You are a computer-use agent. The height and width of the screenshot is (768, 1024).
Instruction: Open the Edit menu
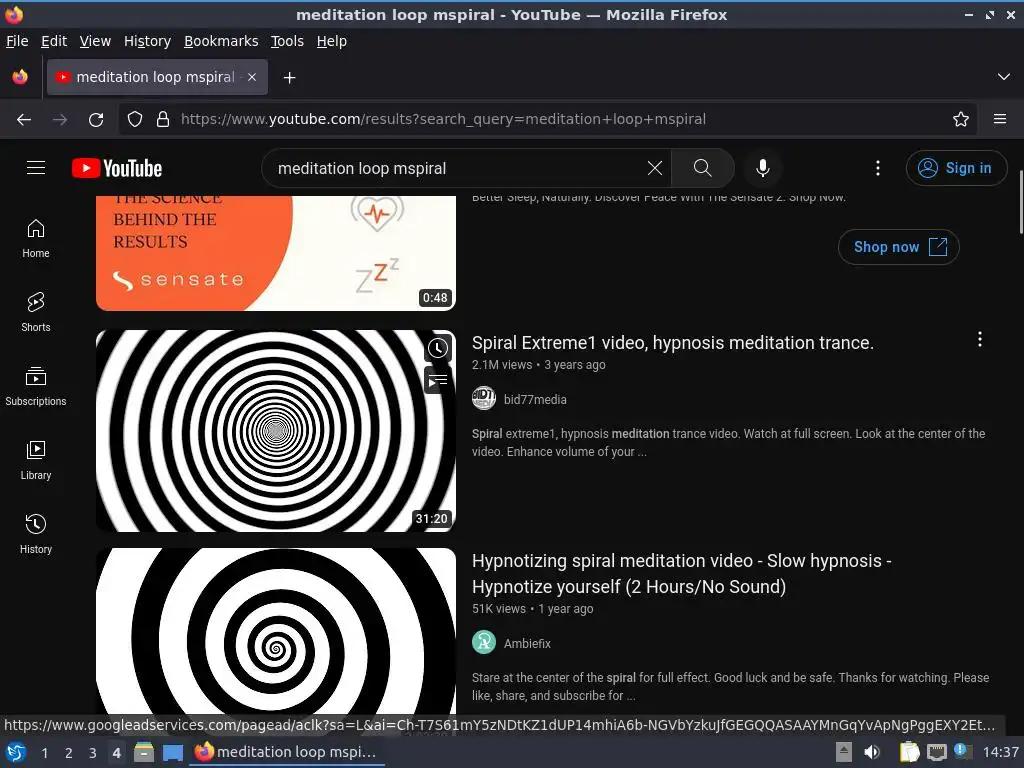(54, 41)
